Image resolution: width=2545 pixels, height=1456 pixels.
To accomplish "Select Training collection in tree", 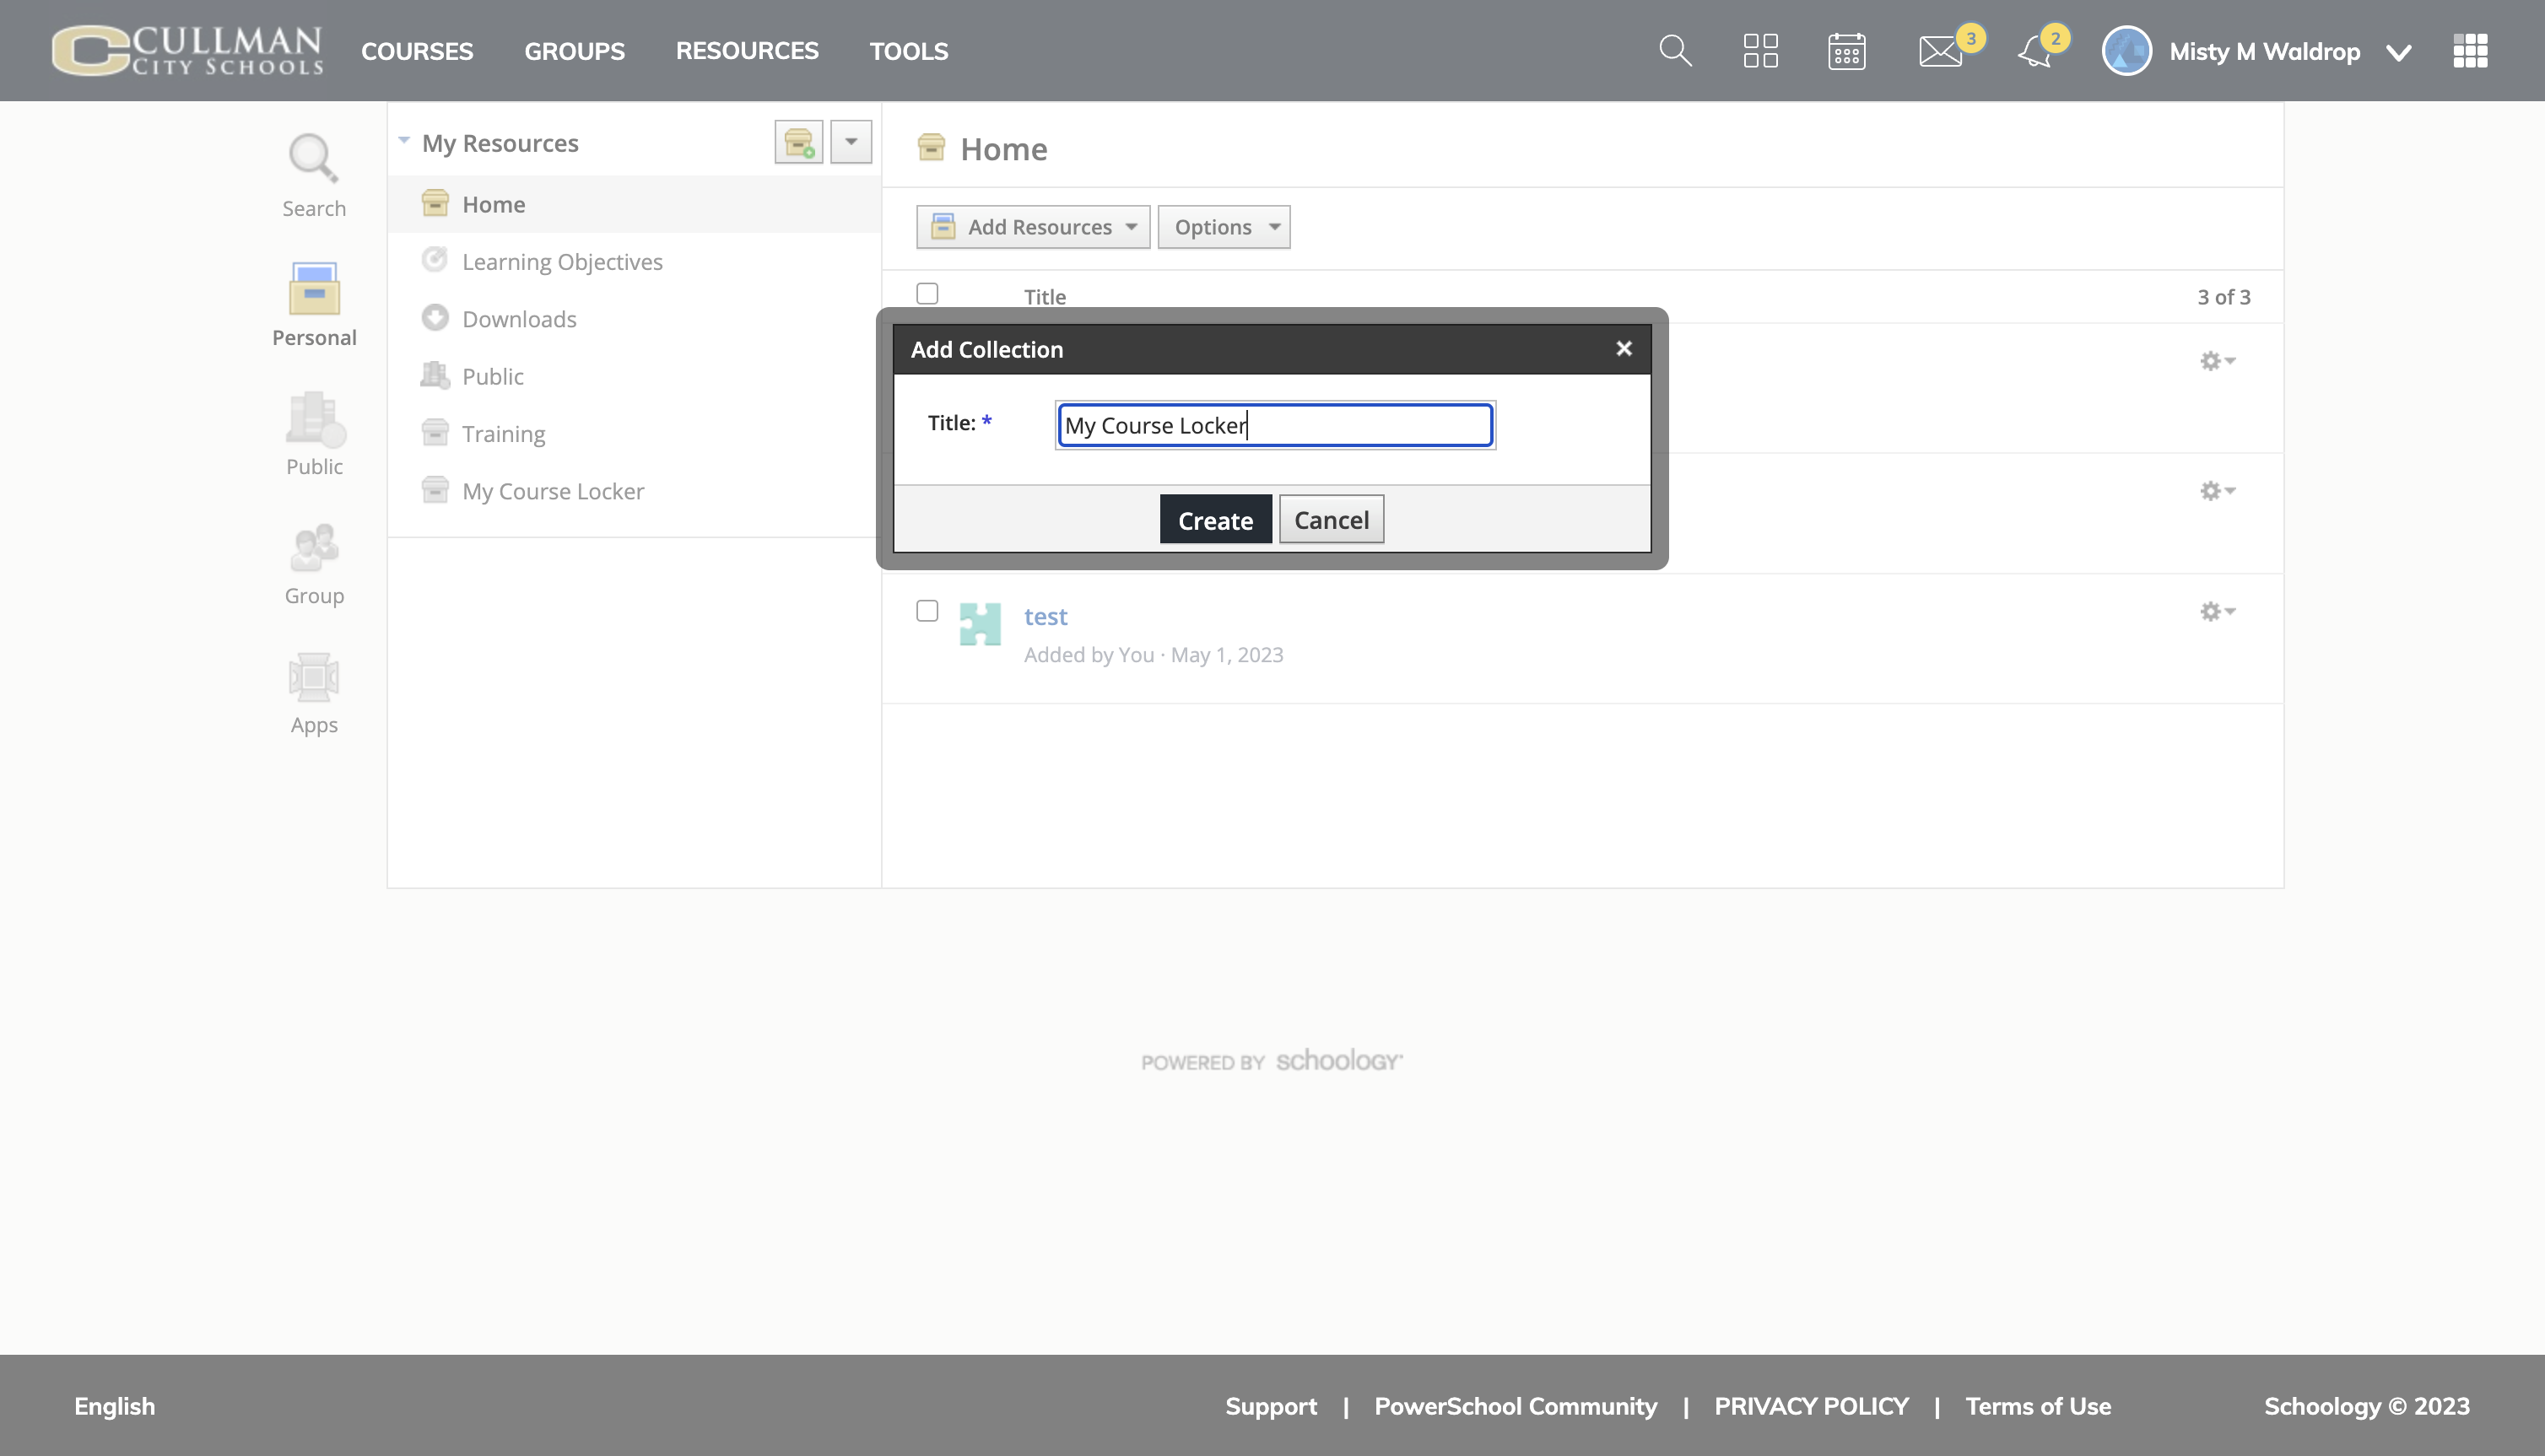I will click(634, 434).
